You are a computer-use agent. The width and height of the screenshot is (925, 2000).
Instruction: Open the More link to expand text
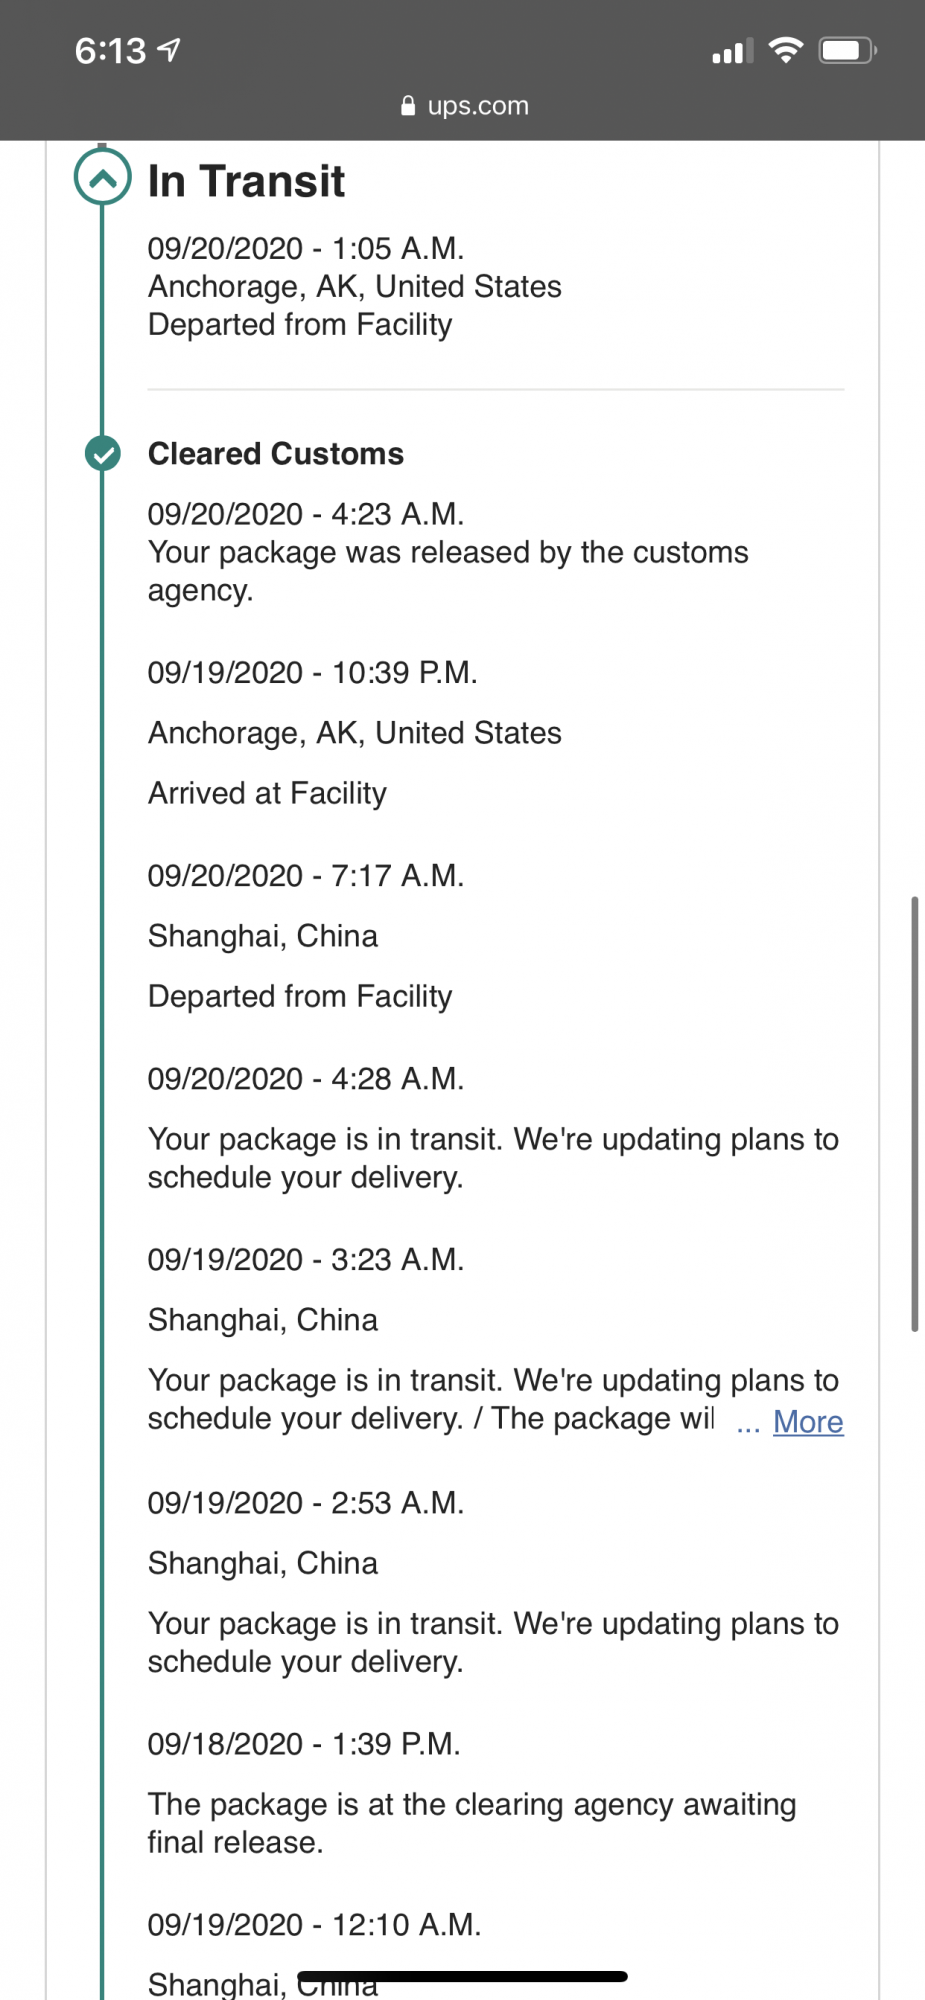[808, 1421]
